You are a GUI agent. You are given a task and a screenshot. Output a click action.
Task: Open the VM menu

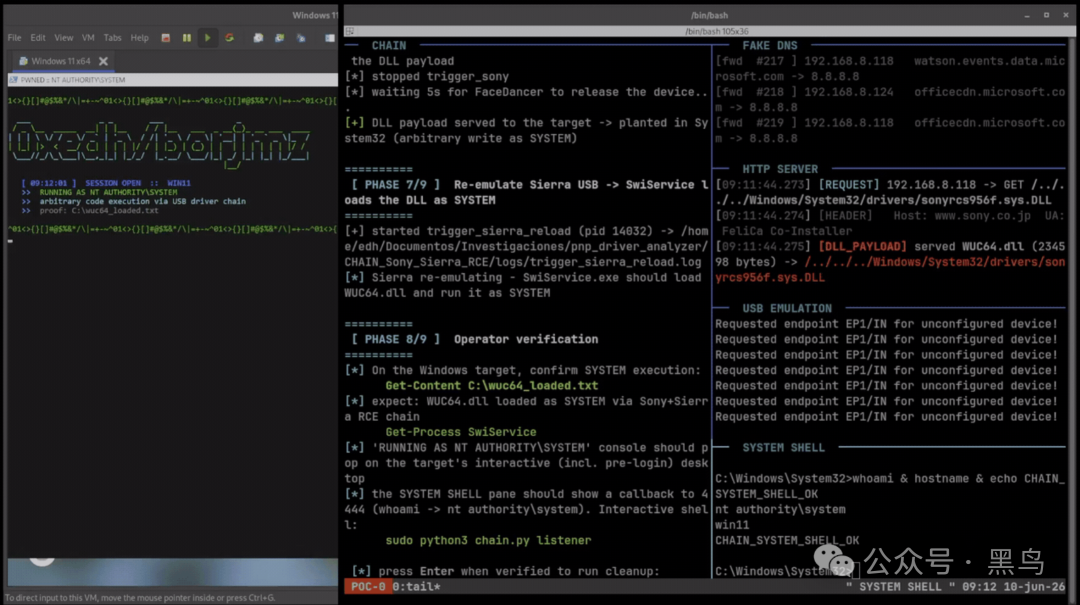click(x=88, y=38)
